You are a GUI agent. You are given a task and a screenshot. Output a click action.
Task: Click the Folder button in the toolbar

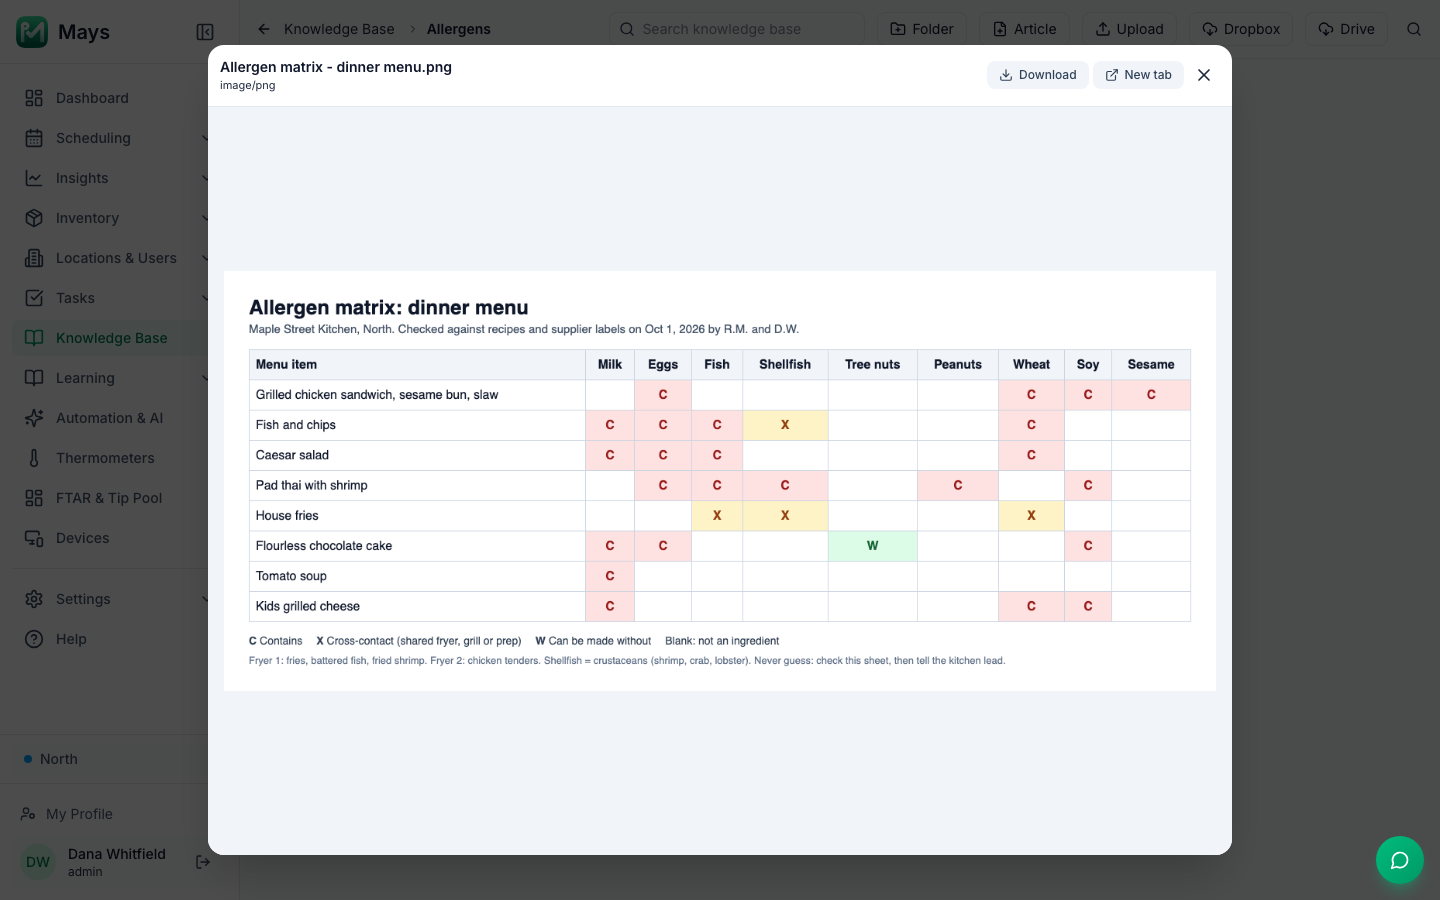point(922,29)
